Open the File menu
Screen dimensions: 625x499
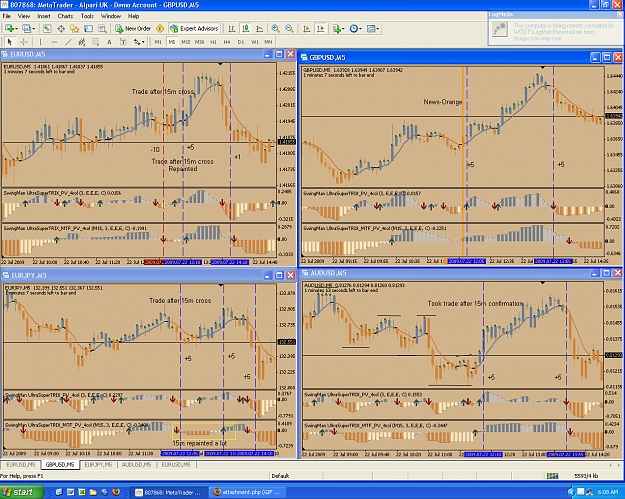pos(6,16)
